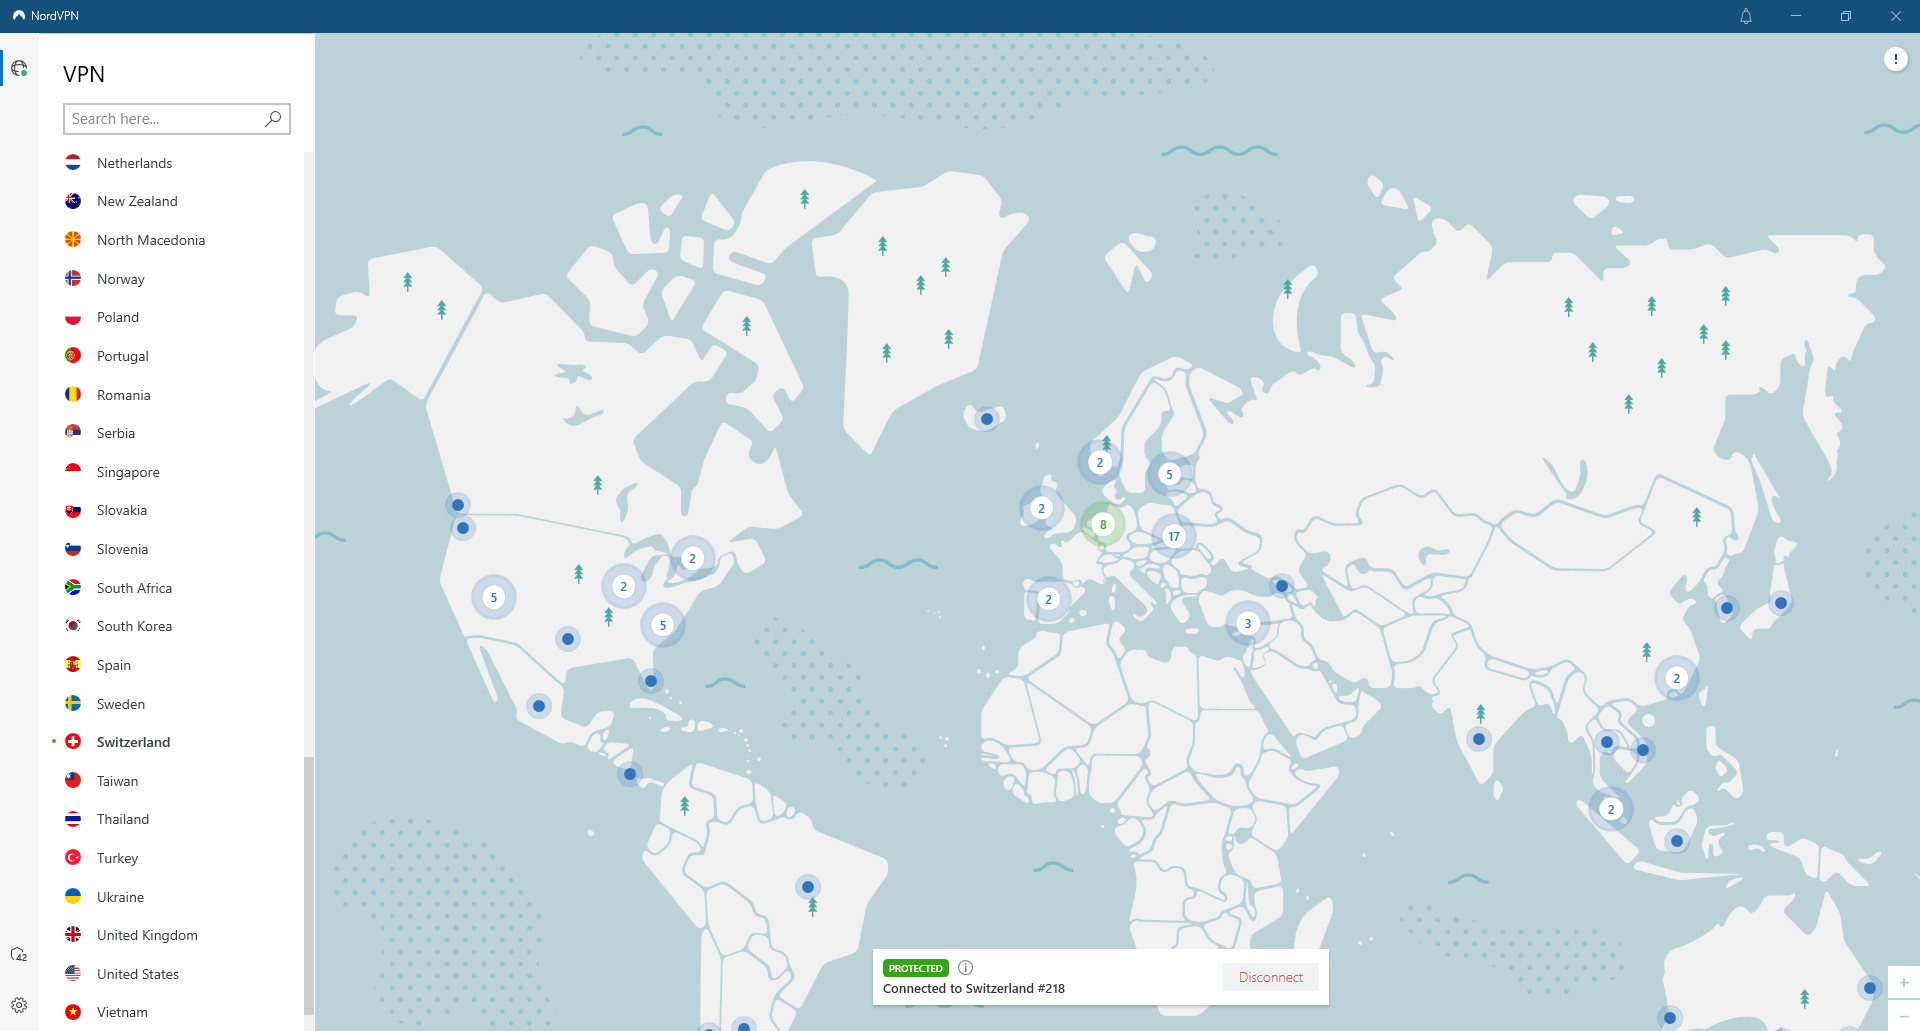Click the Turkey flag icon
This screenshot has width=1920, height=1031.
pos(73,858)
